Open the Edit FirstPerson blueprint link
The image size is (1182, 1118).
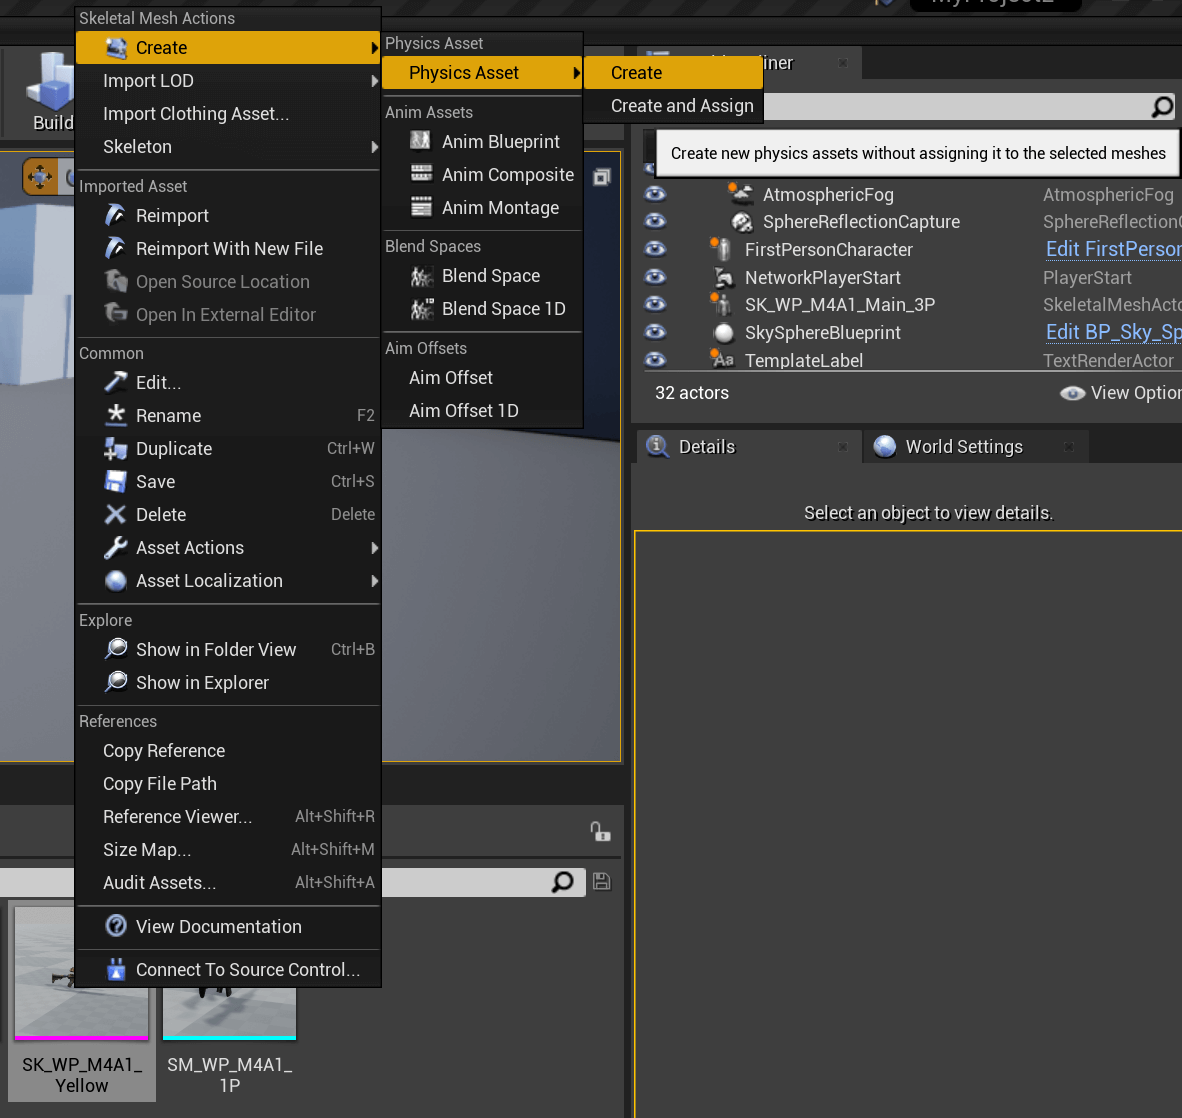click(x=1113, y=250)
